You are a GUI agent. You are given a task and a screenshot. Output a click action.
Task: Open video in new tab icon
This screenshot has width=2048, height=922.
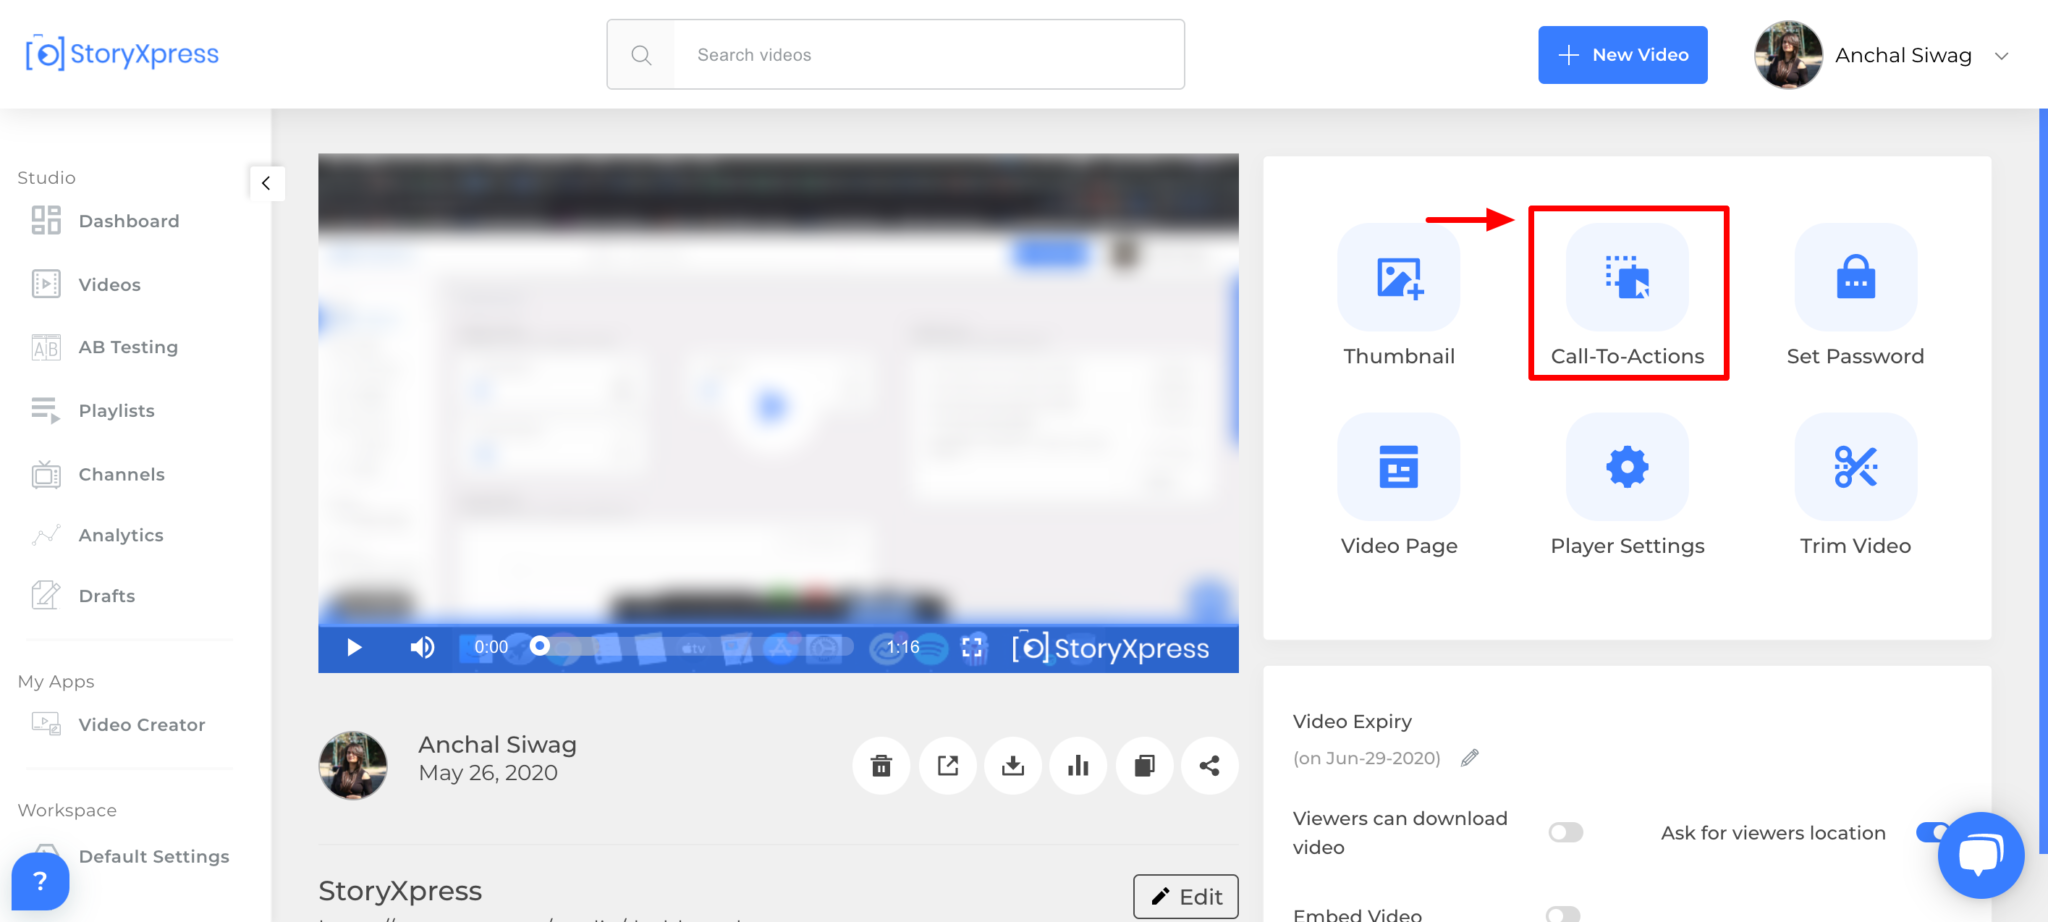pyautogui.click(x=948, y=766)
